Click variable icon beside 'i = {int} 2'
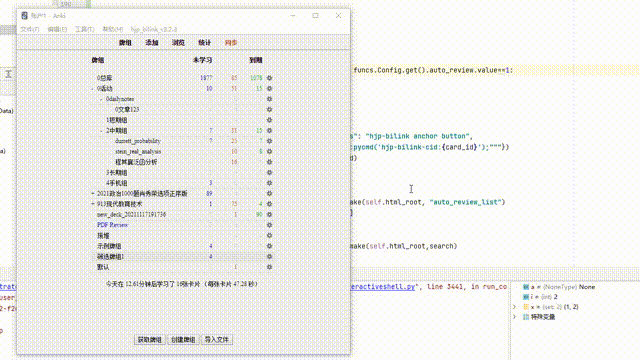Image resolution: width=640 pixels, height=360 pixels. (526, 297)
